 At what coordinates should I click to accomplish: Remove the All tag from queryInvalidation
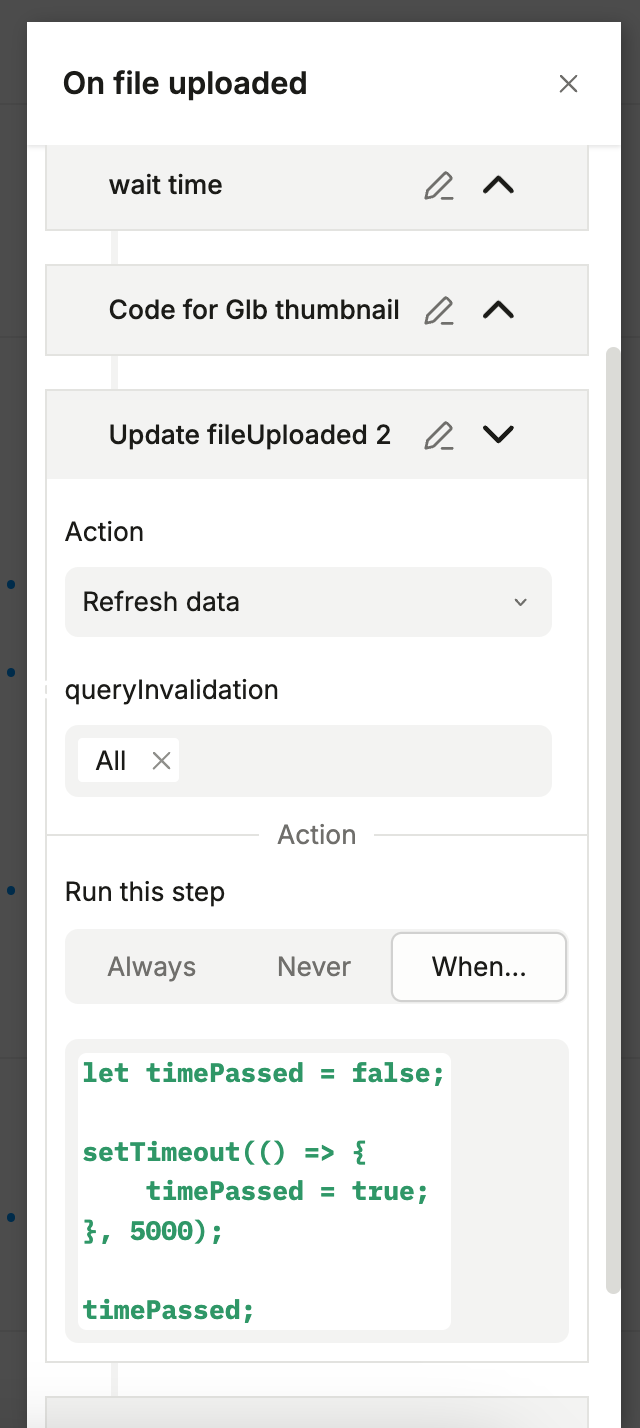pos(161,762)
